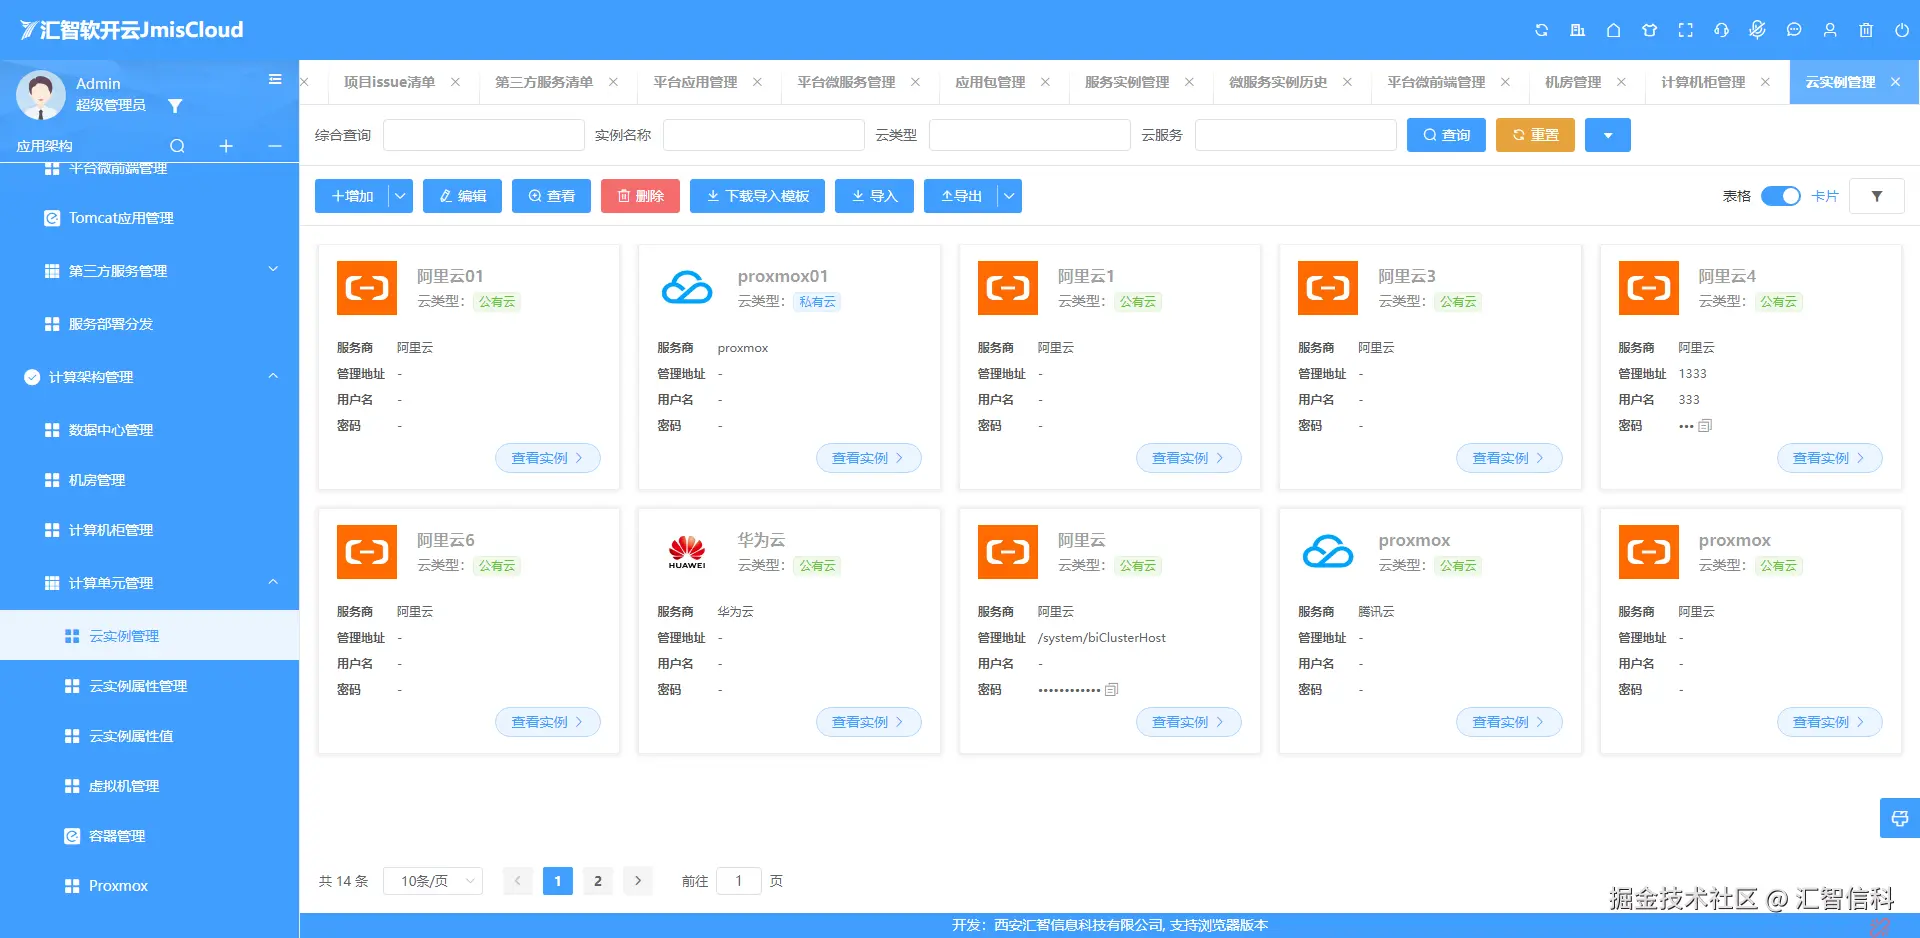This screenshot has width=1920, height=938.
Task: Click the 查询 search button
Action: (x=1446, y=135)
